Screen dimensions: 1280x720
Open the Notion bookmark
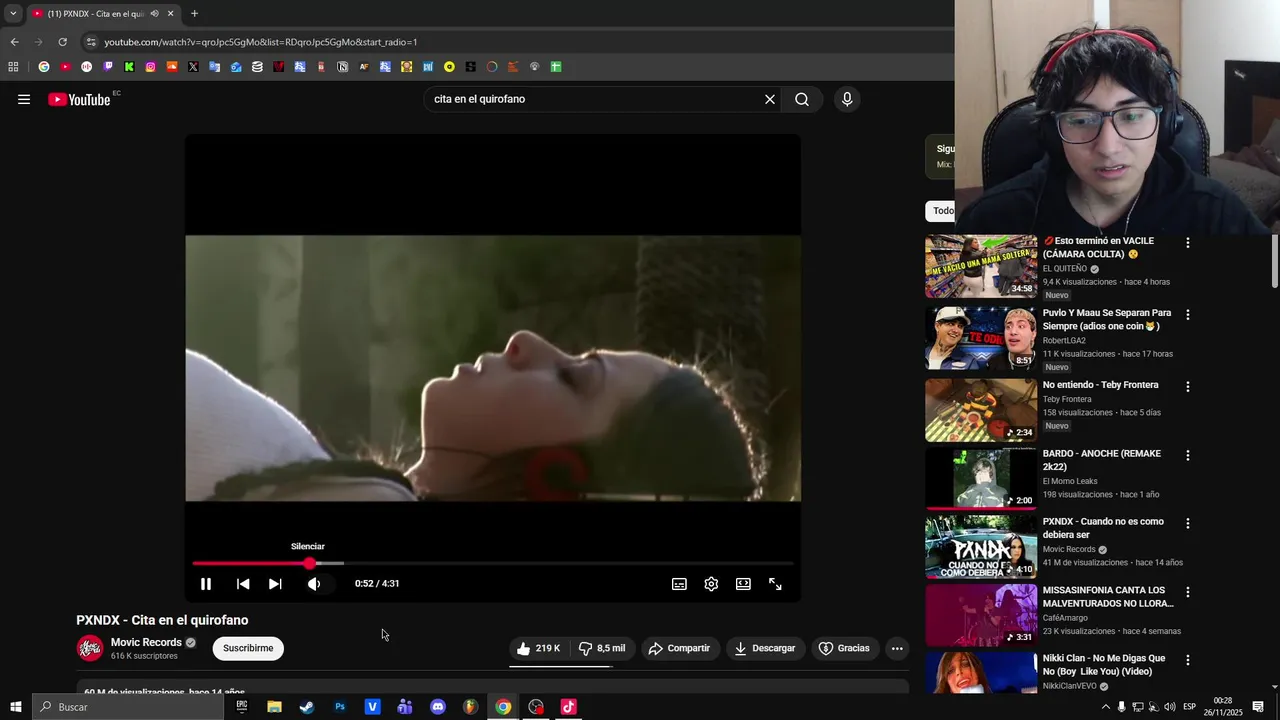coord(342,67)
